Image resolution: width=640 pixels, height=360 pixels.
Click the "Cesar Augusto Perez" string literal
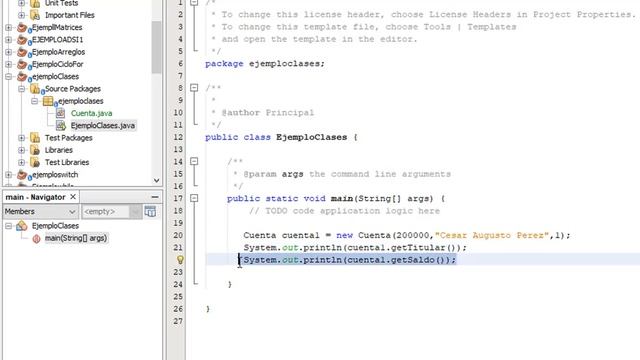click(x=492, y=235)
